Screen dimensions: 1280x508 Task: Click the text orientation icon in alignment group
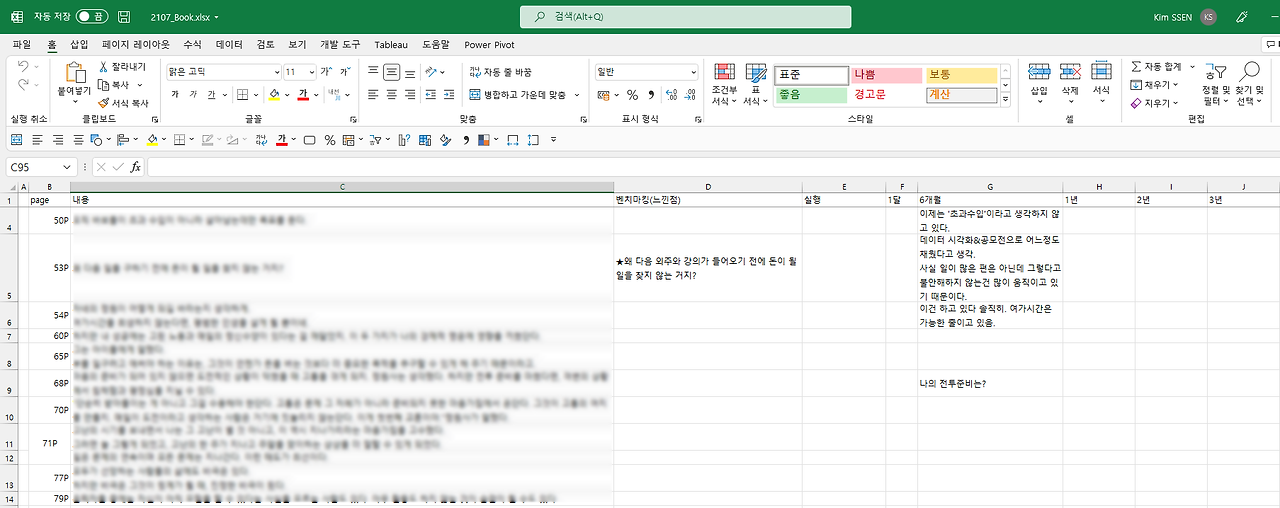tap(432, 72)
